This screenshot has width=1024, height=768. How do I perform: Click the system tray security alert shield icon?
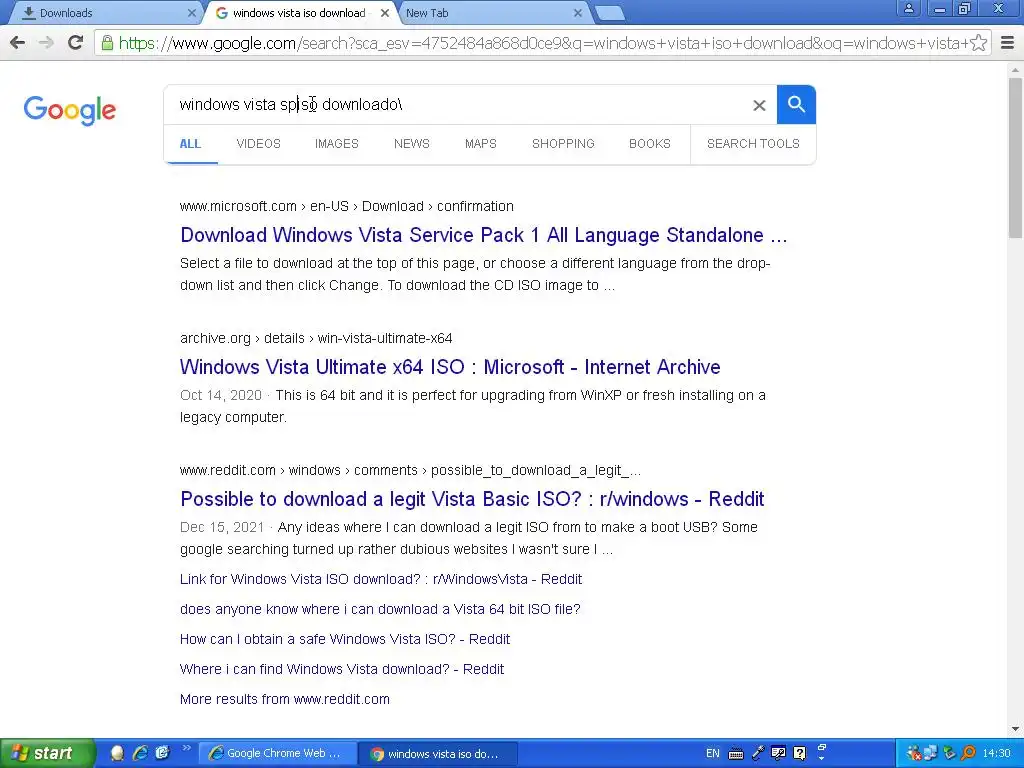[x=914, y=754]
